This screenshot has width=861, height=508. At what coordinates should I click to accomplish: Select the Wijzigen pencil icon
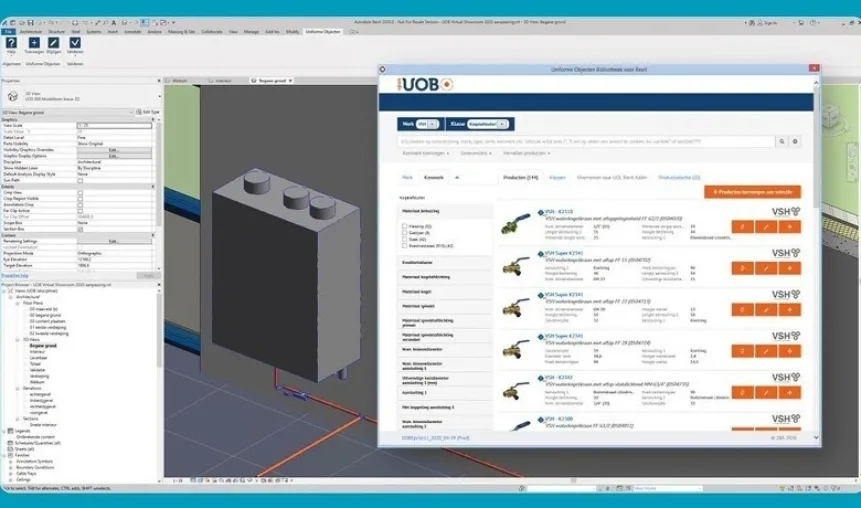pos(54,43)
